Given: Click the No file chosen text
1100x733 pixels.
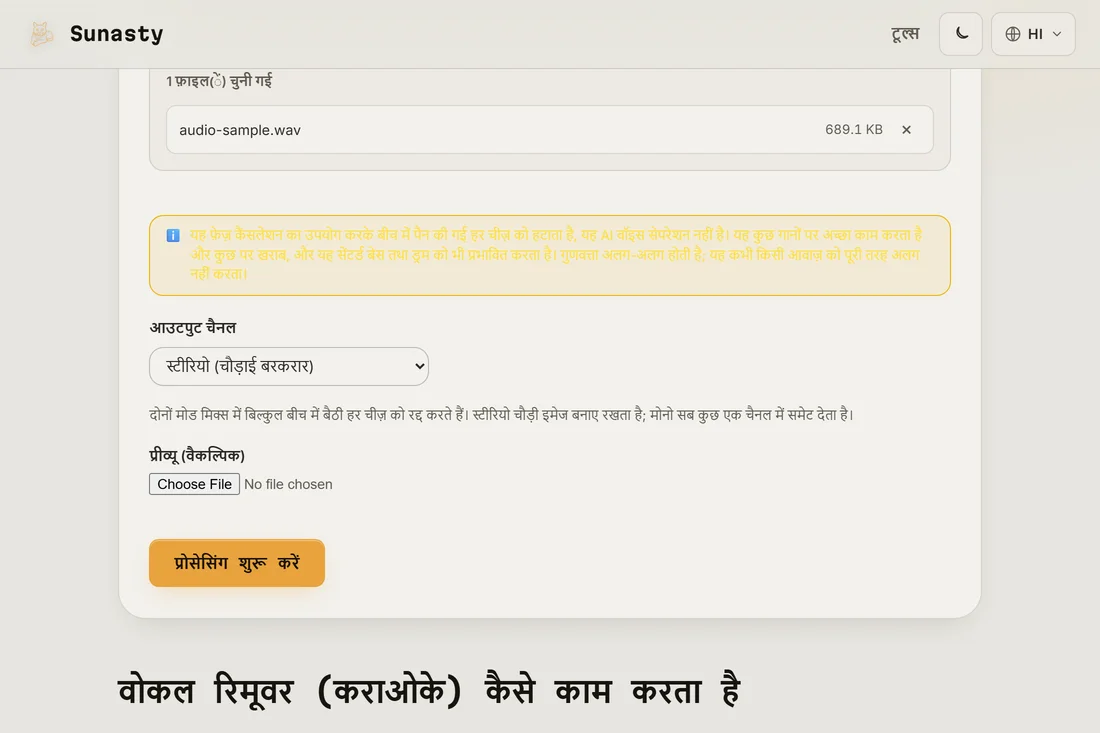Looking at the screenshot, I should pos(288,484).
